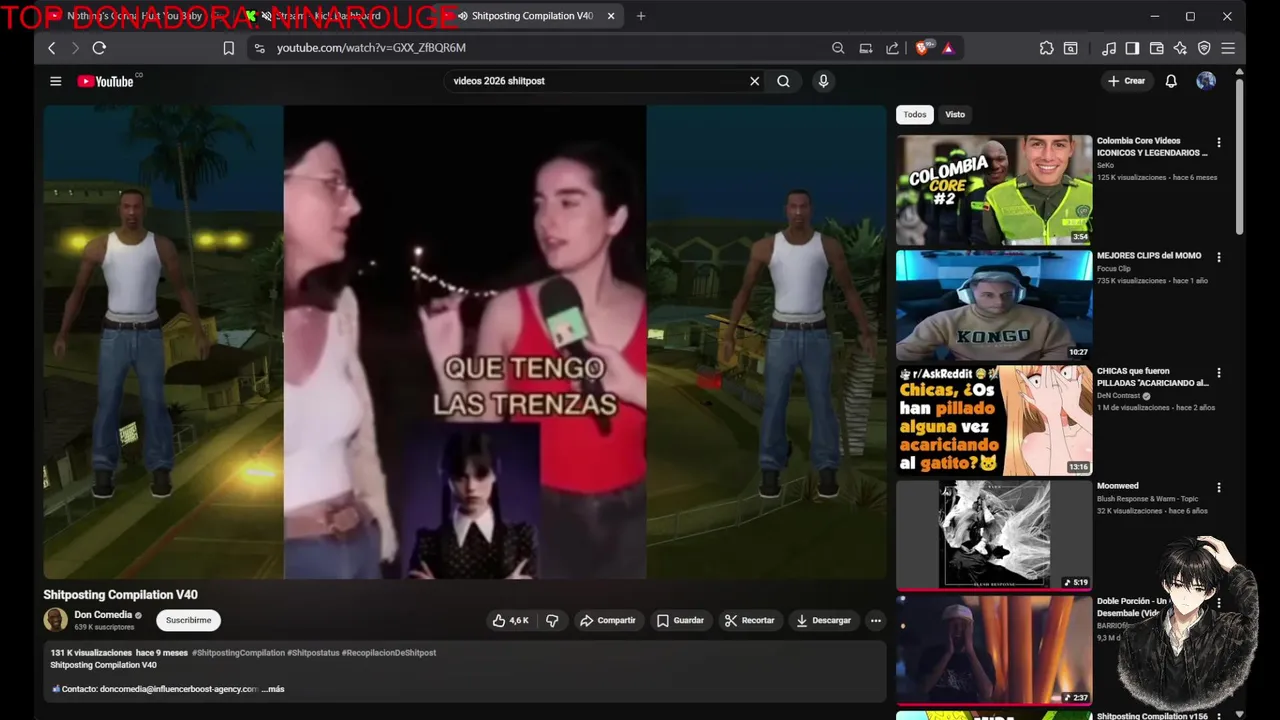Open the Brave Shields lion icon

[924, 48]
